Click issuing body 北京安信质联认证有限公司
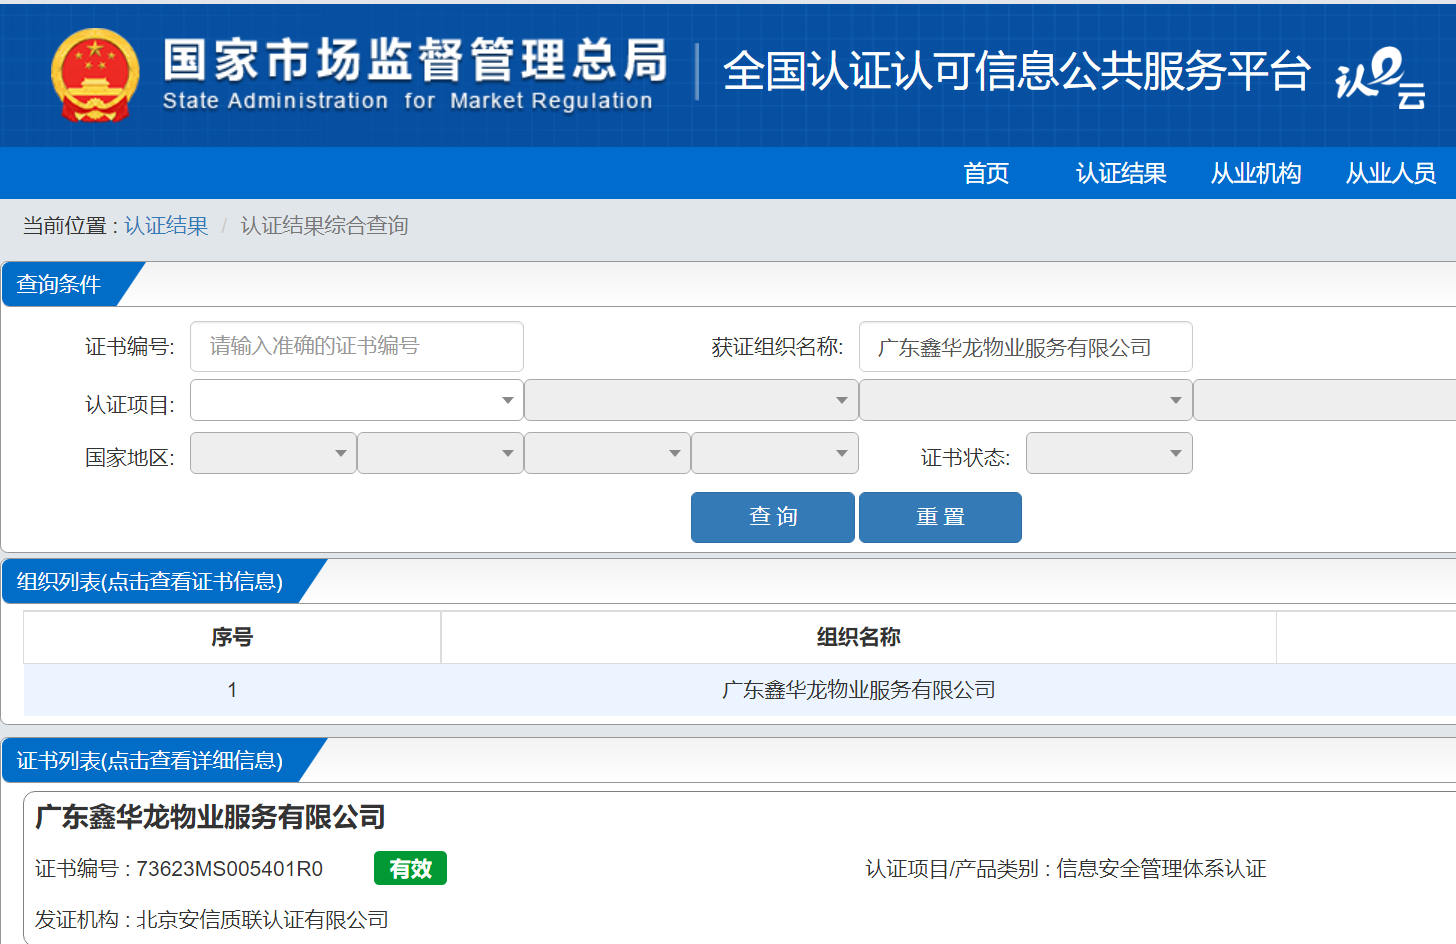 click(262, 920)
